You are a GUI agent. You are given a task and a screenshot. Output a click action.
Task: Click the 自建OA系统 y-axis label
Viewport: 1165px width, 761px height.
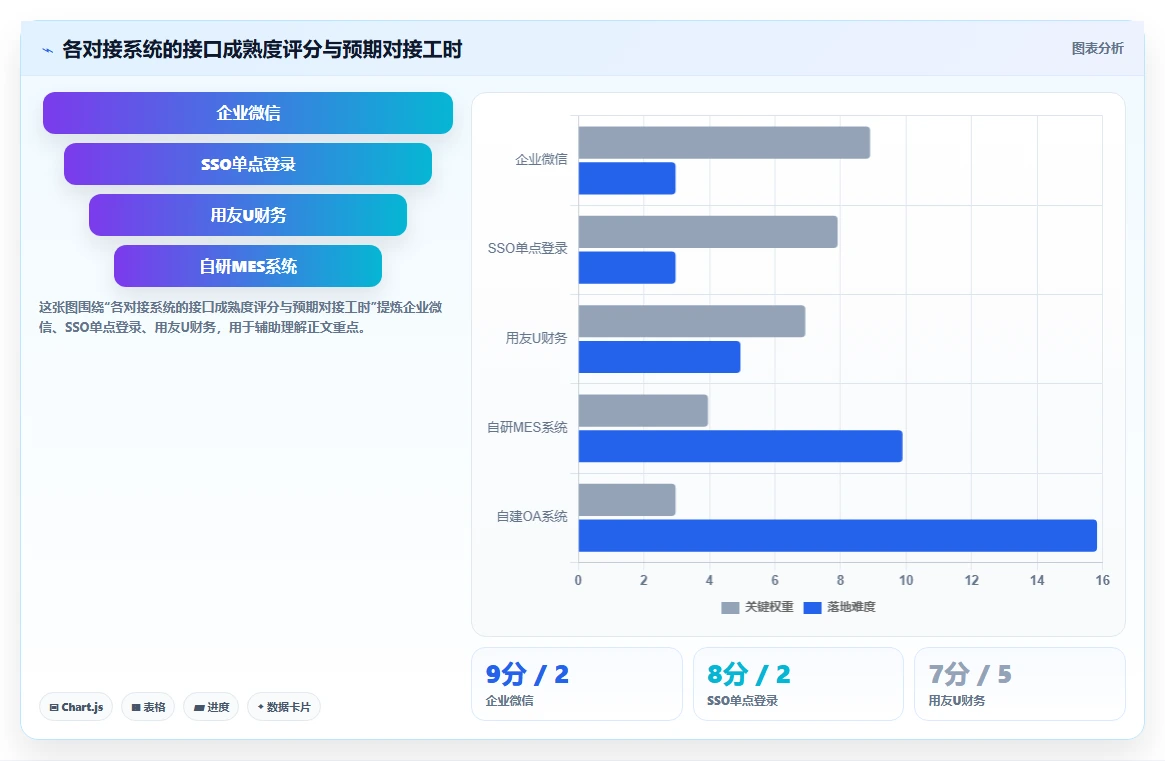[532, 516]
